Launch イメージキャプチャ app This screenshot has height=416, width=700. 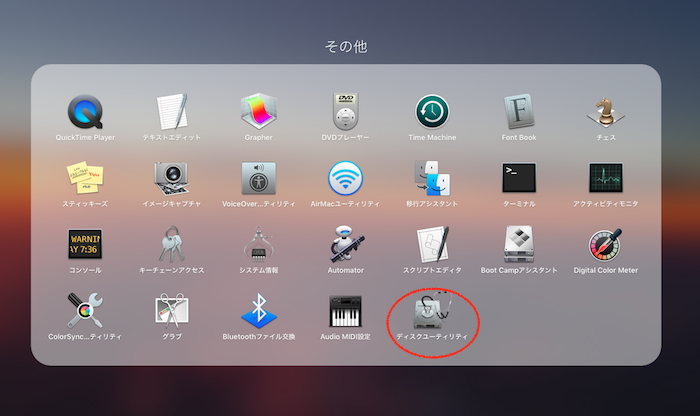click(x=172, y=178)
